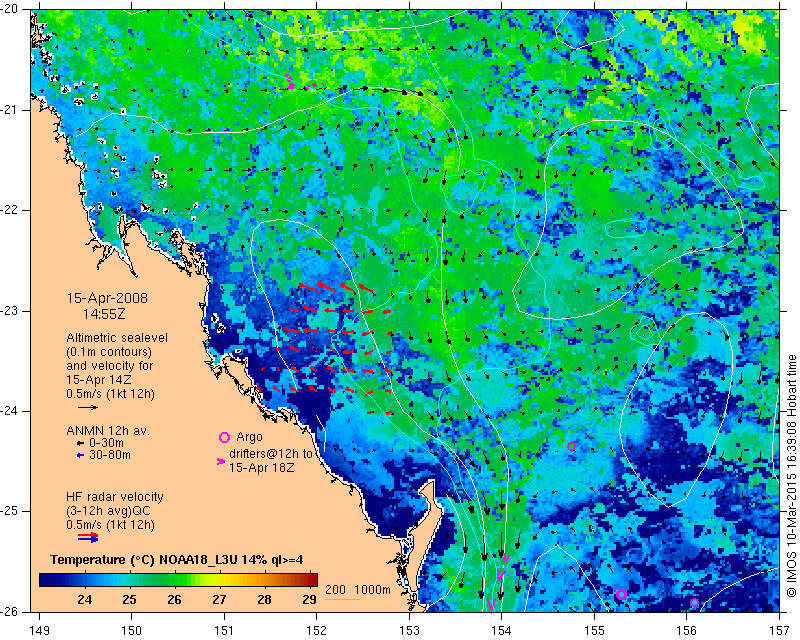The image size is (800, 640).
Task: Click the '(3-12h avg)QC' label
Action: point(108,511)
